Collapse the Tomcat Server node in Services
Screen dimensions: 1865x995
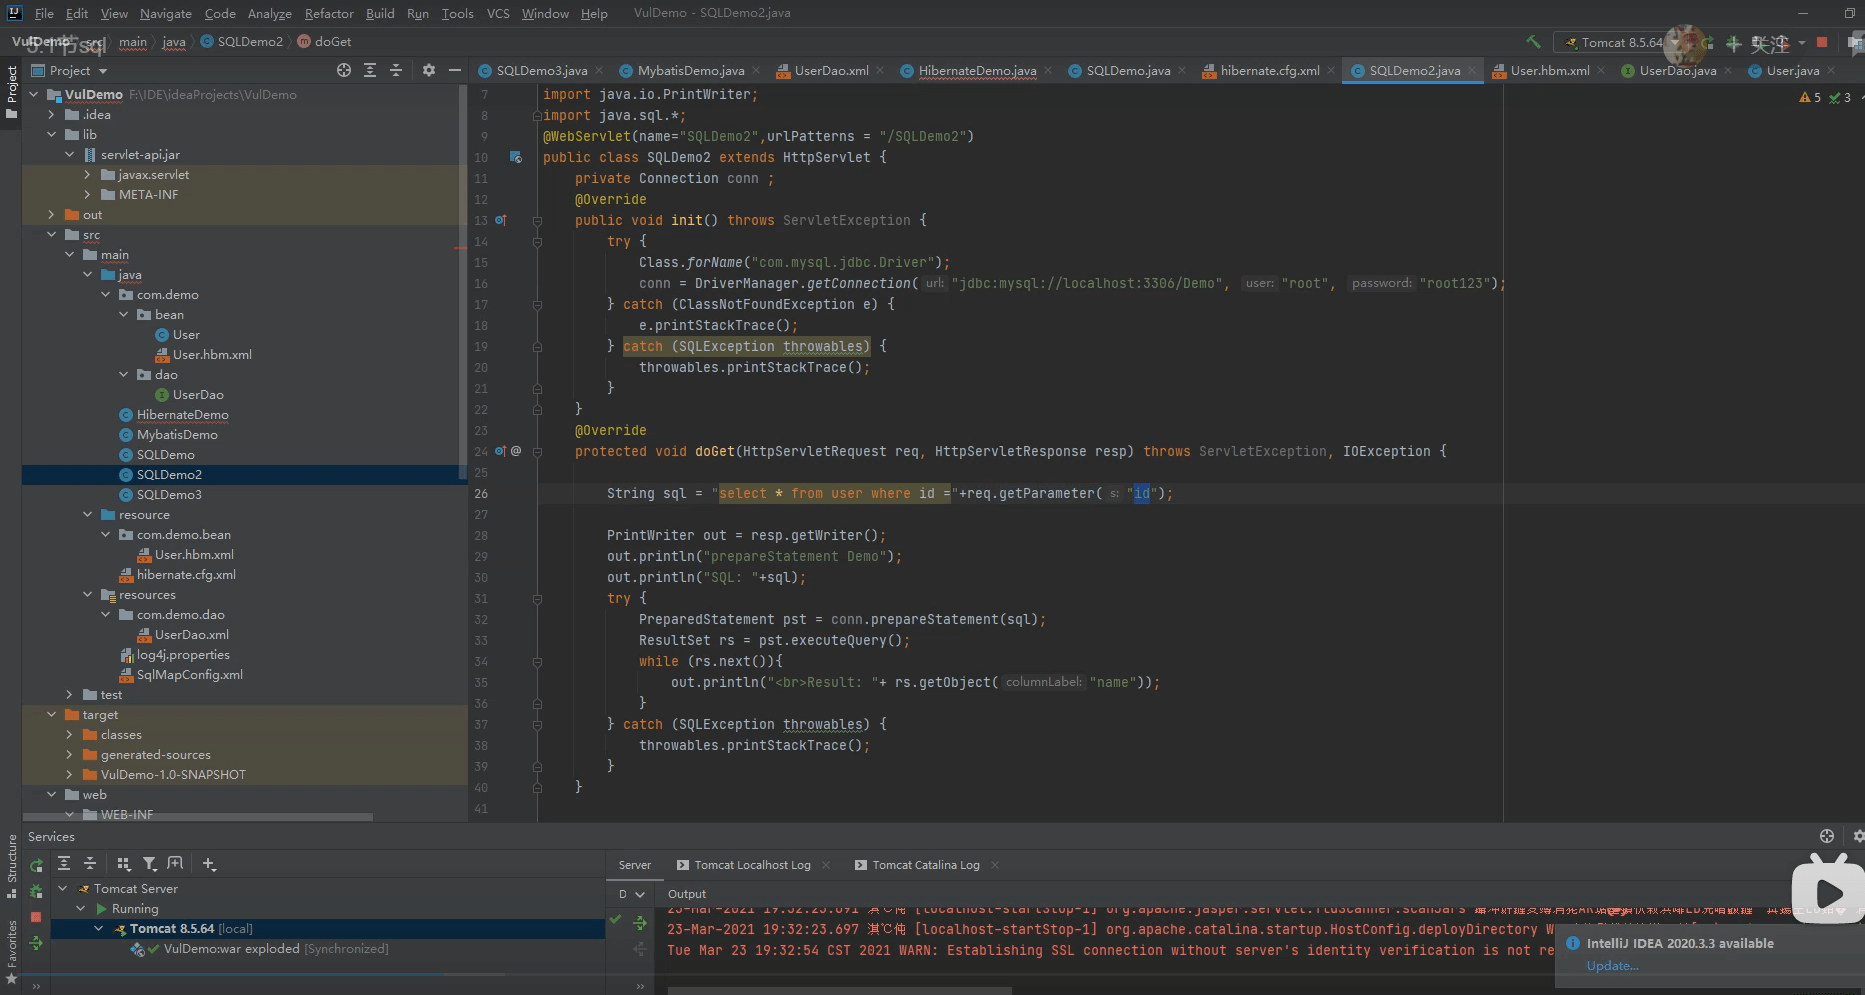coord(63,889)
